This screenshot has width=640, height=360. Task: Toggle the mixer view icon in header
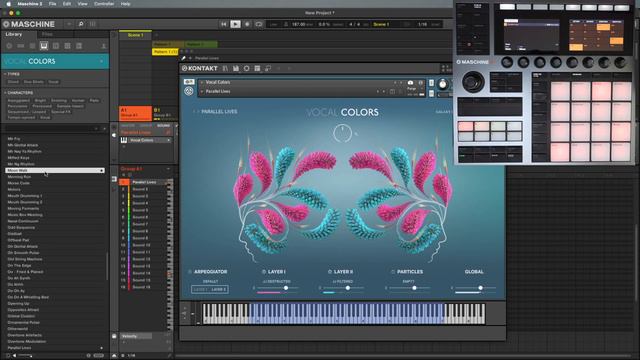93,24
